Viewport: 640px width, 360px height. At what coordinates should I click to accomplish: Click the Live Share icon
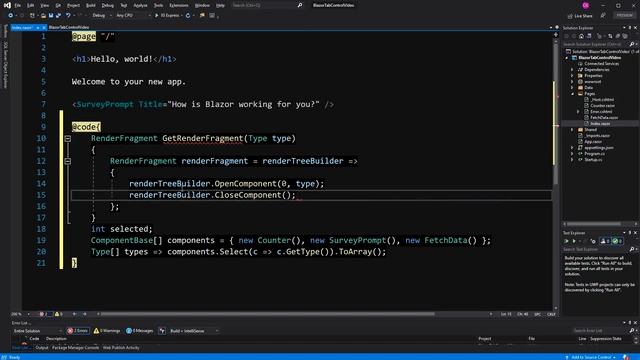570,16
